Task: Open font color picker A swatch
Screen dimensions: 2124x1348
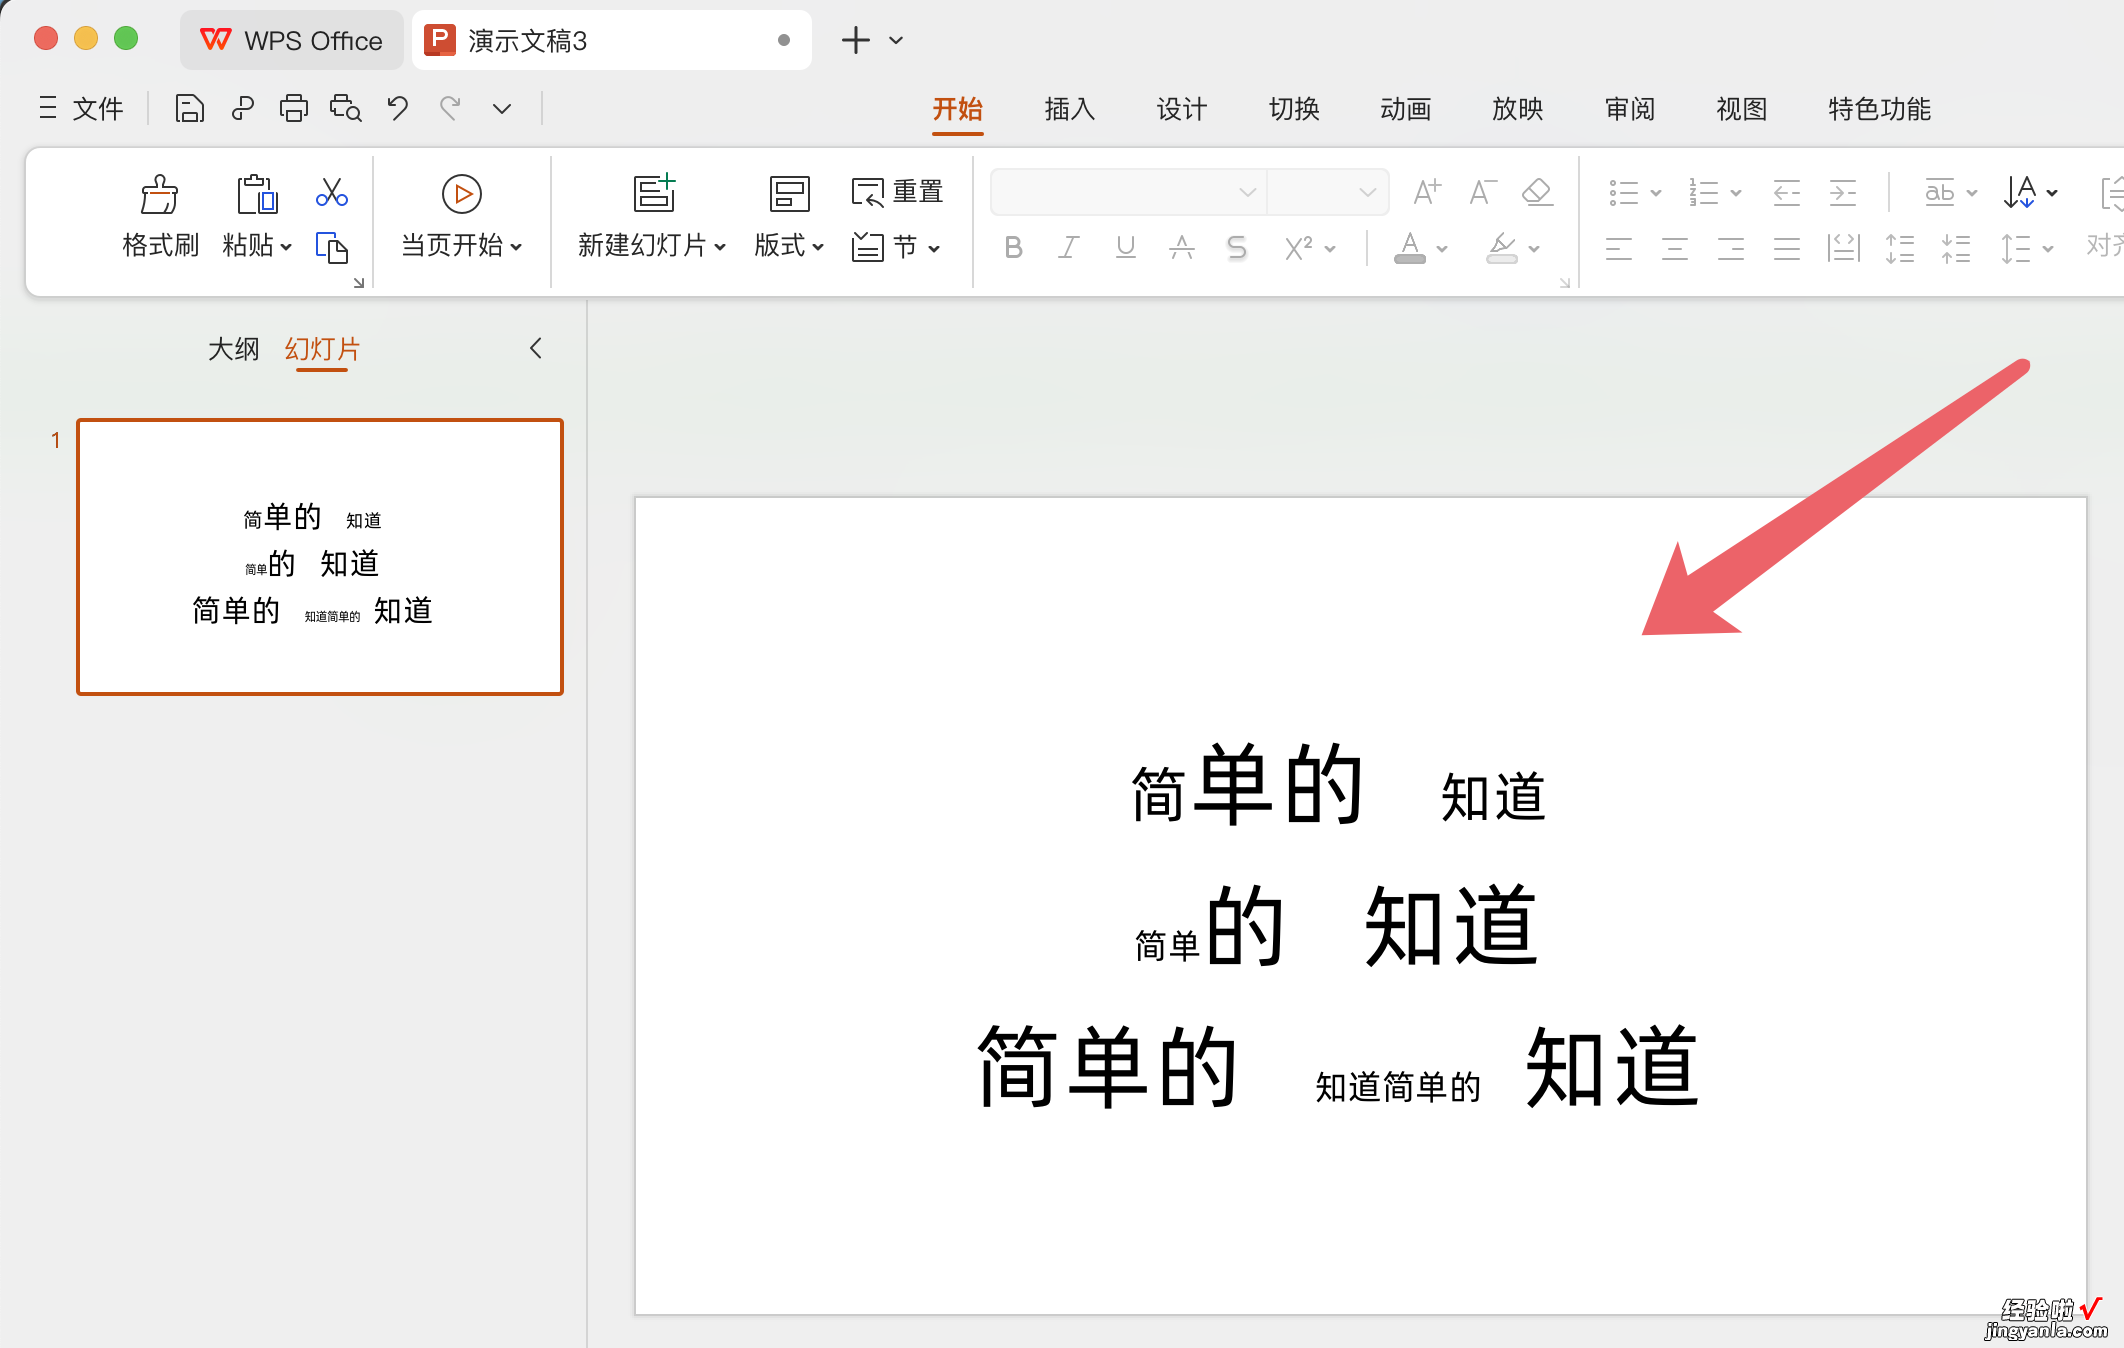Action: (1410, 248)
